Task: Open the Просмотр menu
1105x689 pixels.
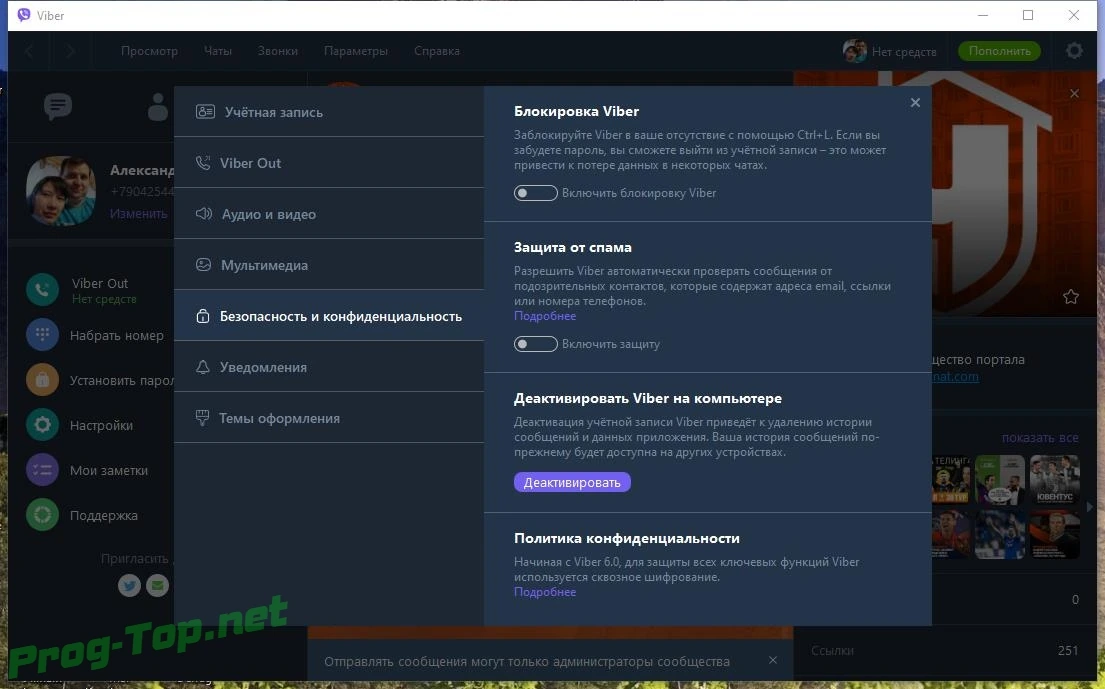Action: click(149, 51)
